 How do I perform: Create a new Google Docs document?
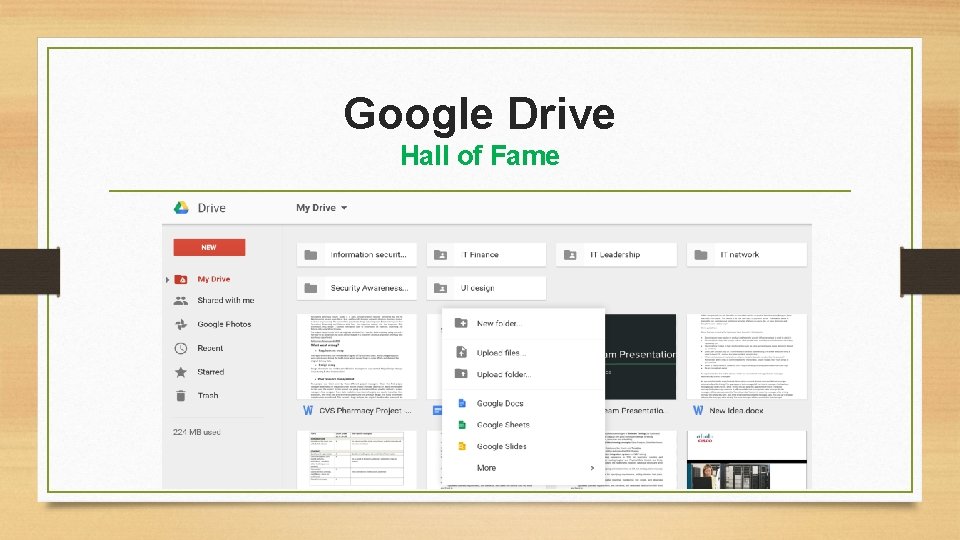click(x=523, y=403)
